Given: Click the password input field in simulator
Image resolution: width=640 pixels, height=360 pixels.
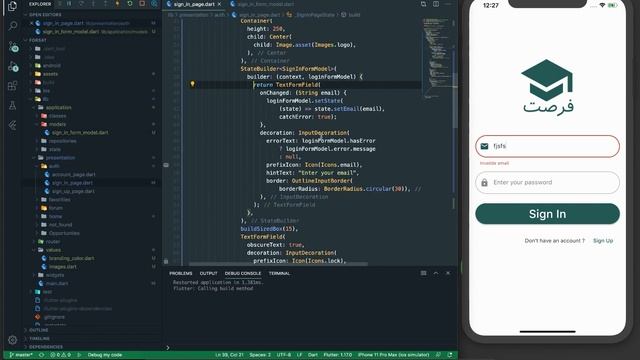Looking at the screenshot, I should tap(547, 182).
